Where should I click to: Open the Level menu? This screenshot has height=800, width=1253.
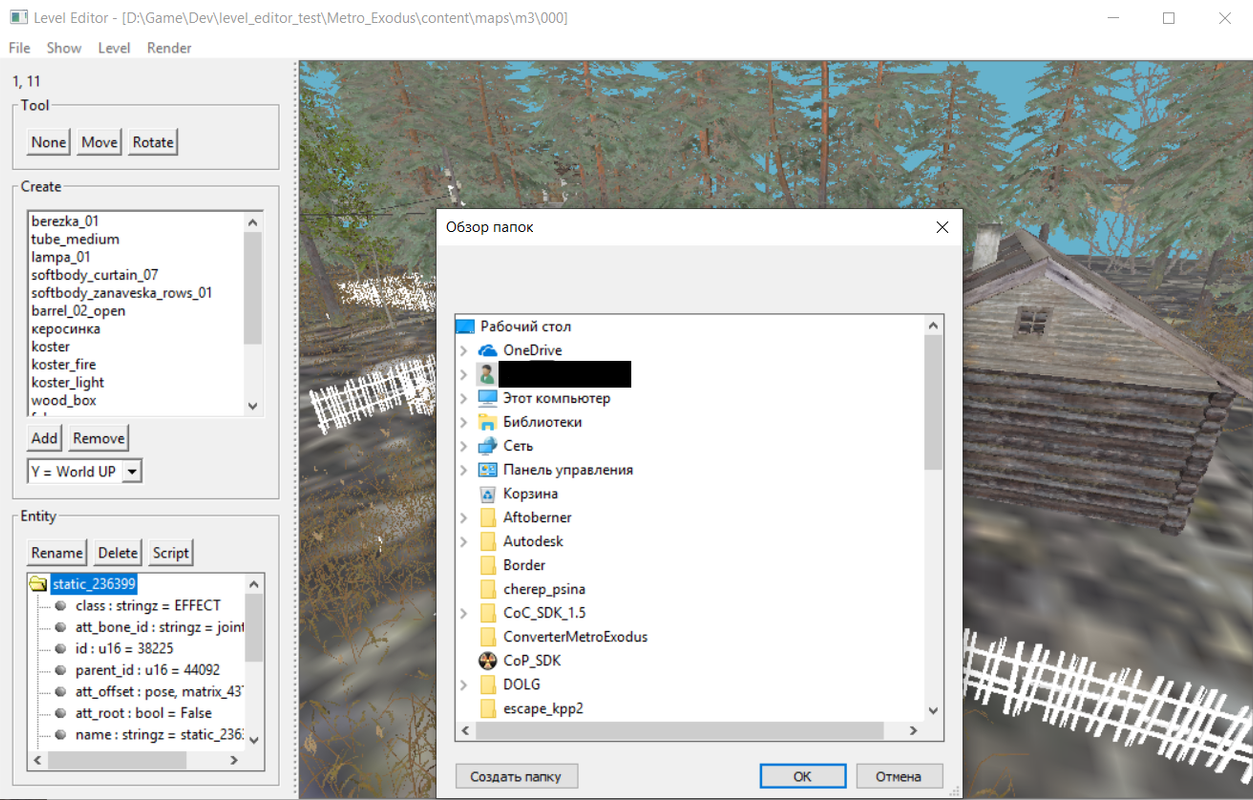click(x=114, y=48)
